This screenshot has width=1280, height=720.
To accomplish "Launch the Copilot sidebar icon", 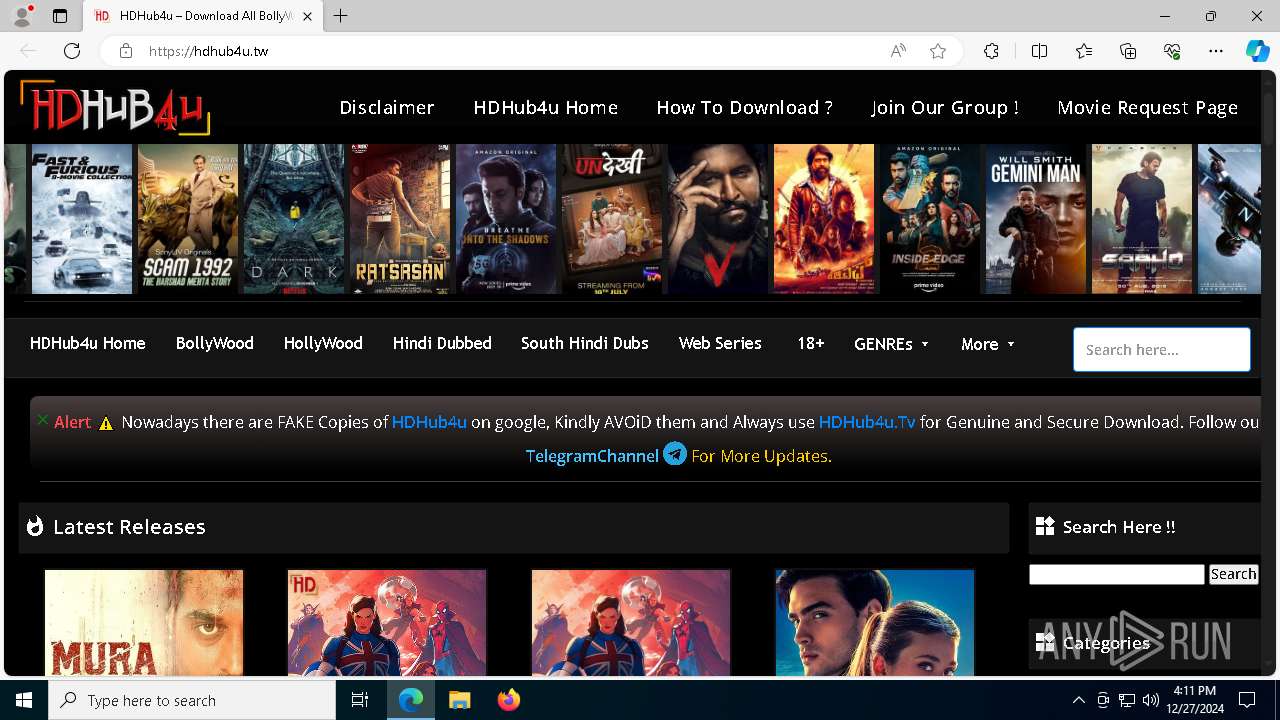I will coord(1258,51).
